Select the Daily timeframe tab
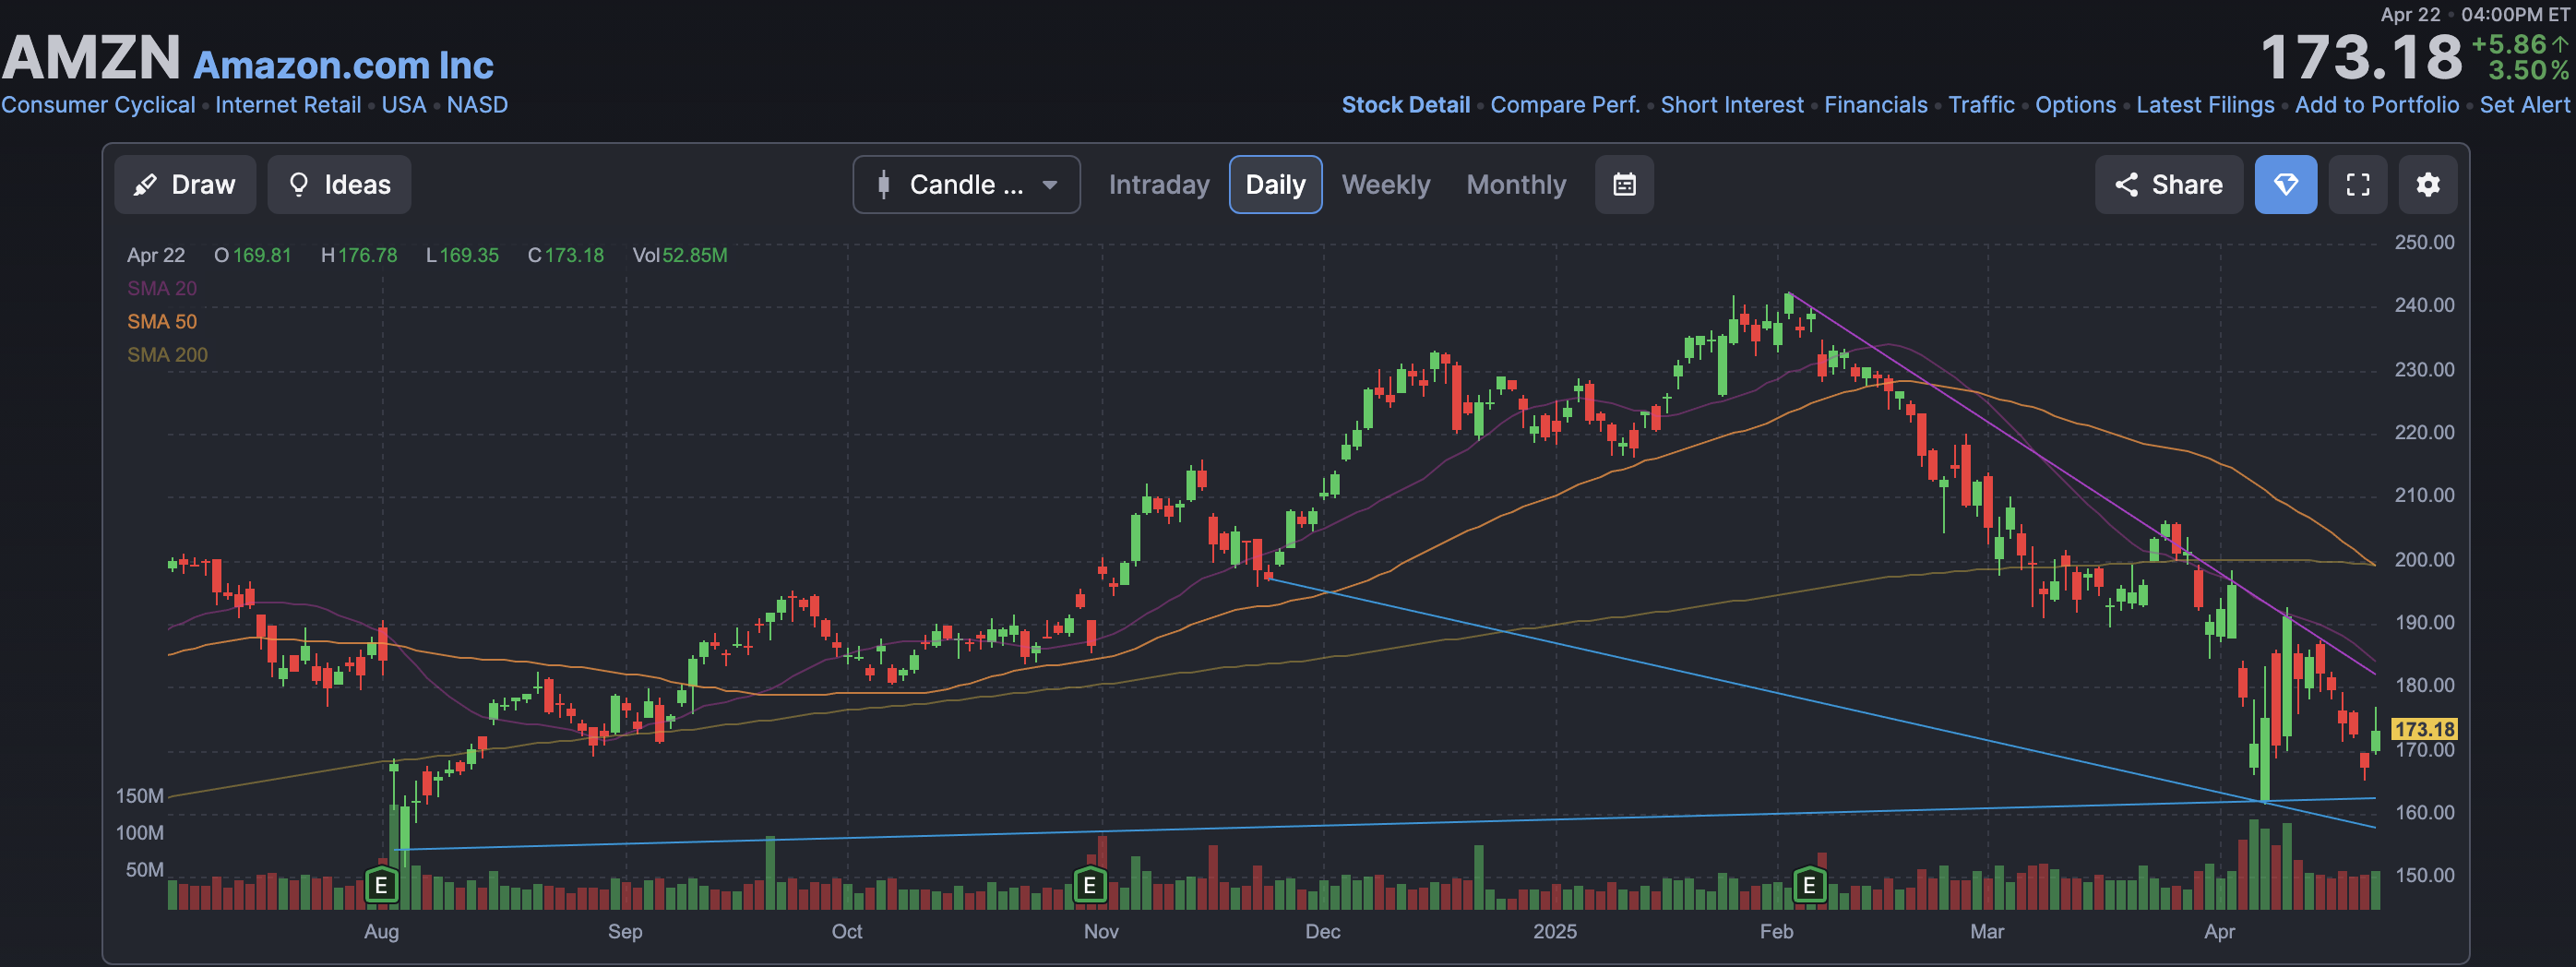Viewport: 2576px width, 967px height. (x=1275, y=185)
